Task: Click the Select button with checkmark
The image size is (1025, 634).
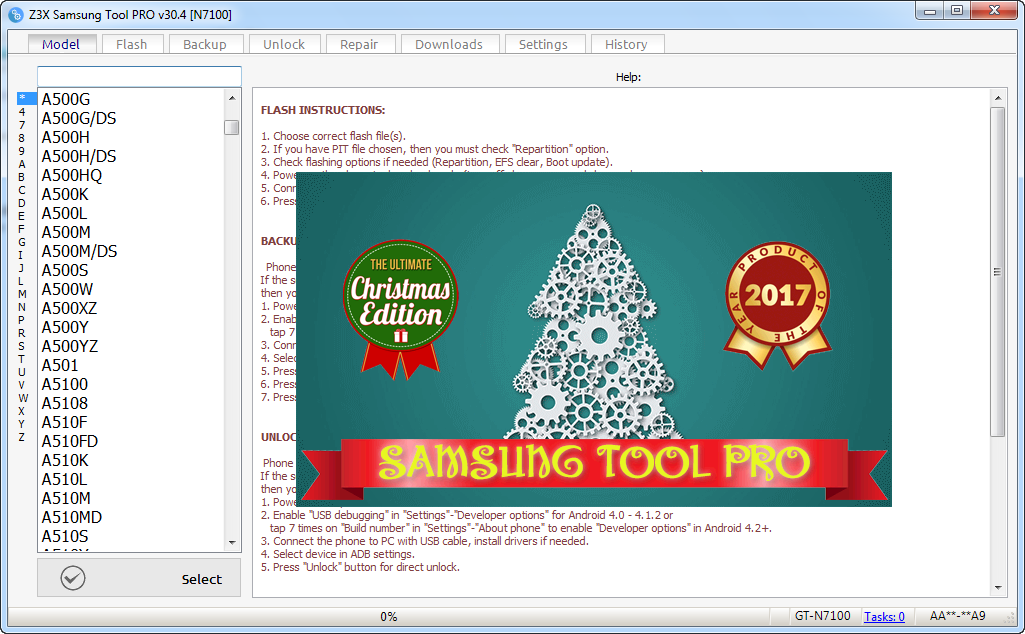Action: click(x=139, y=578)
